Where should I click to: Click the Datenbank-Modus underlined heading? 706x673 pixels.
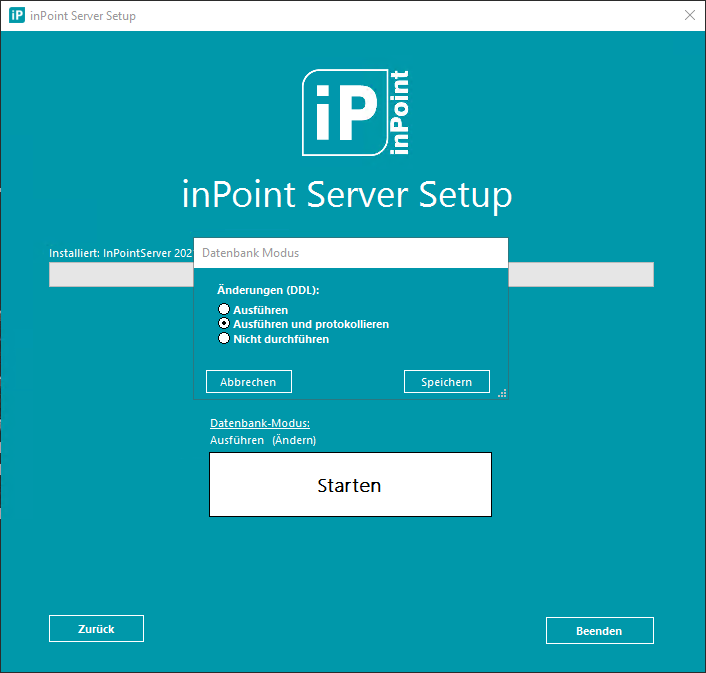pos(260,423)
